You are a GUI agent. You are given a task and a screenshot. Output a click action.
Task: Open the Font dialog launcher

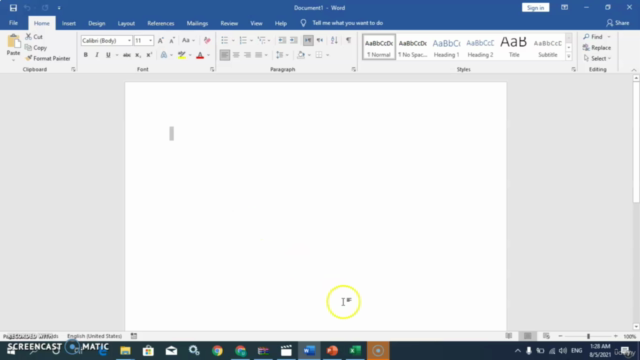212,70
